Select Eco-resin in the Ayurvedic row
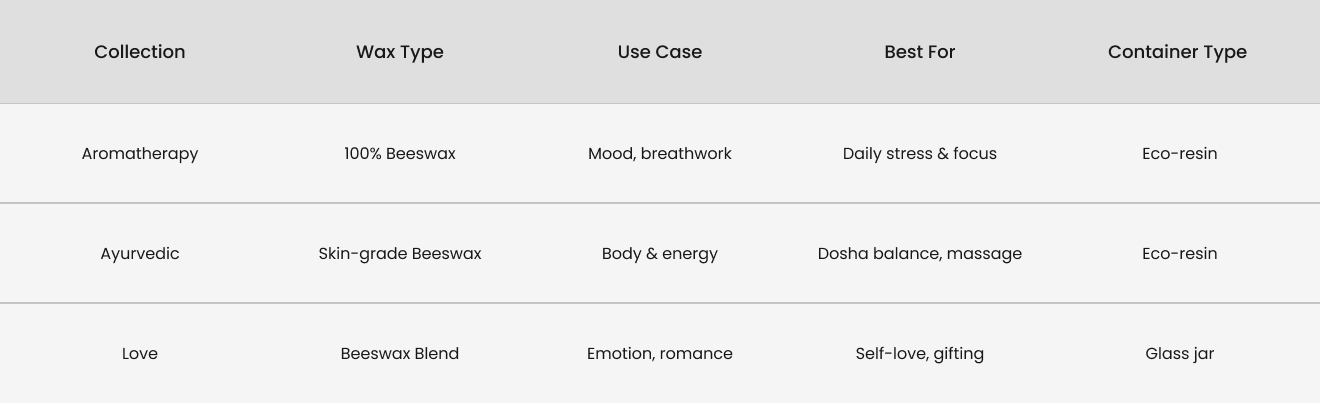The width and height of the screenshot is (1320, 403). click(x=1180, y=253)
